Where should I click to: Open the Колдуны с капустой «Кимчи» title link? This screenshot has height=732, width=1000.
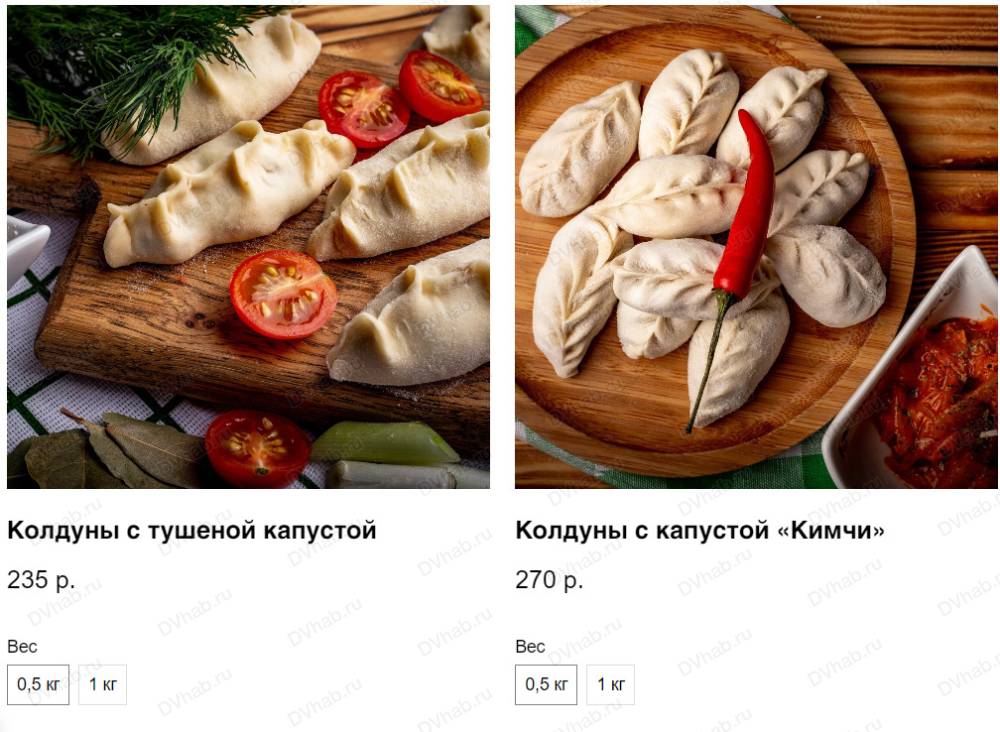point(700,531)
